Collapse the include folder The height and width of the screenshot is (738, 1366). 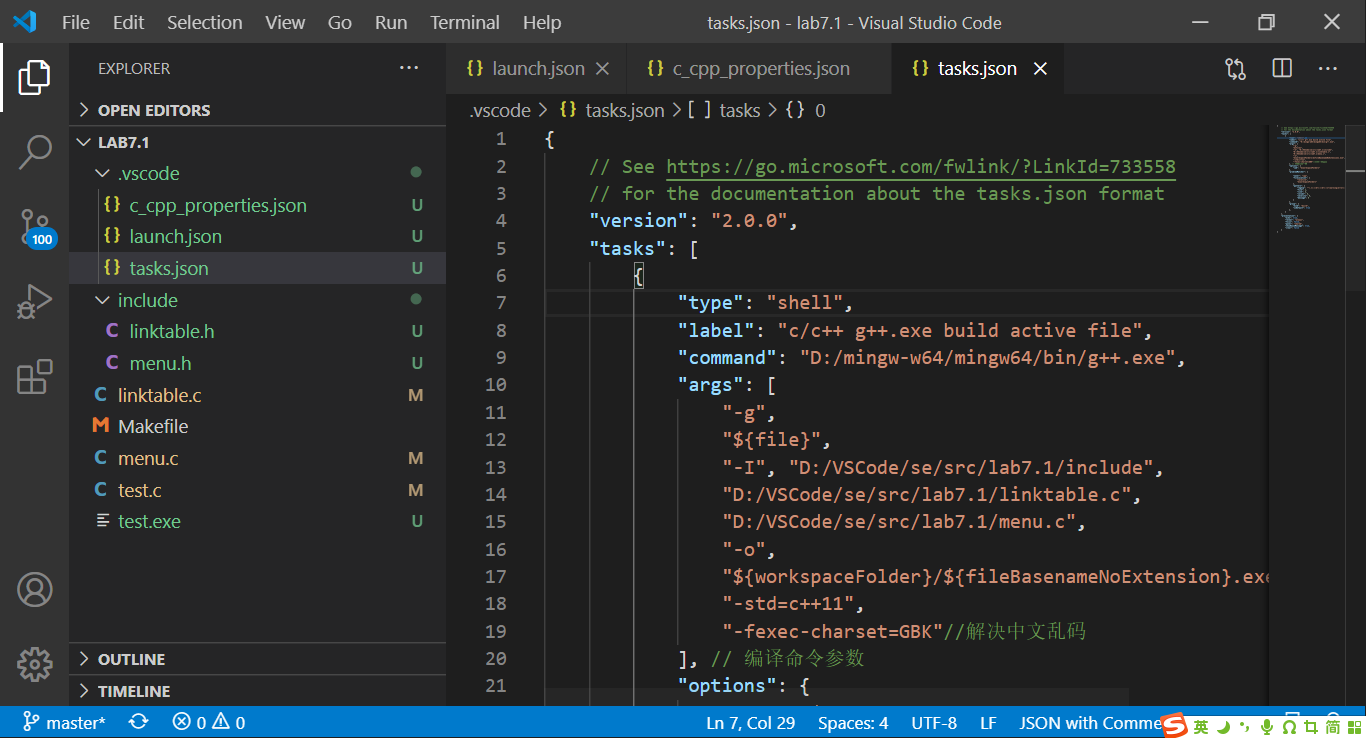pos(258,300)
